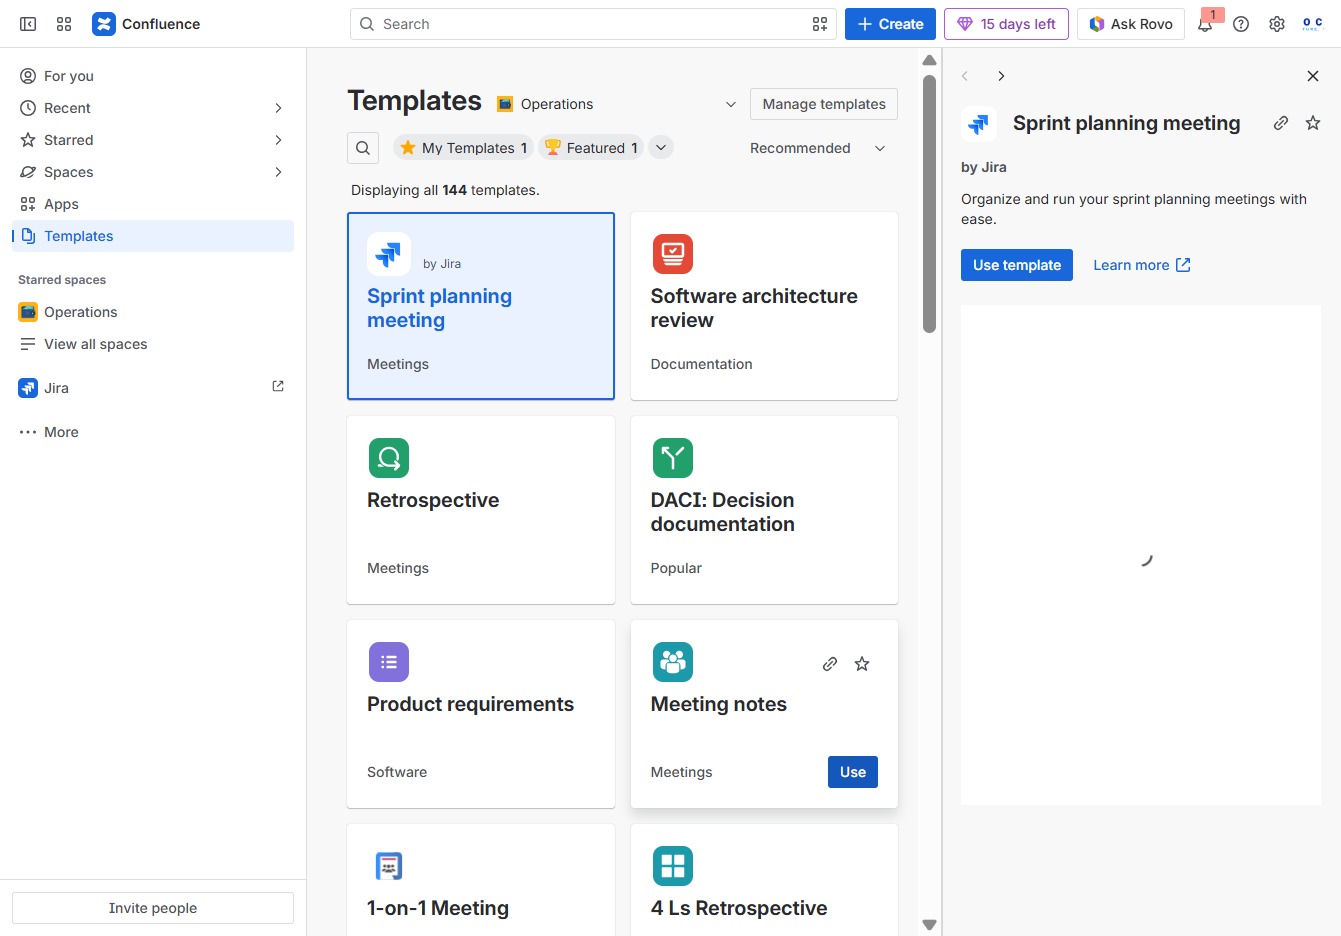Click the DACI decision template icon

point(673,458)
